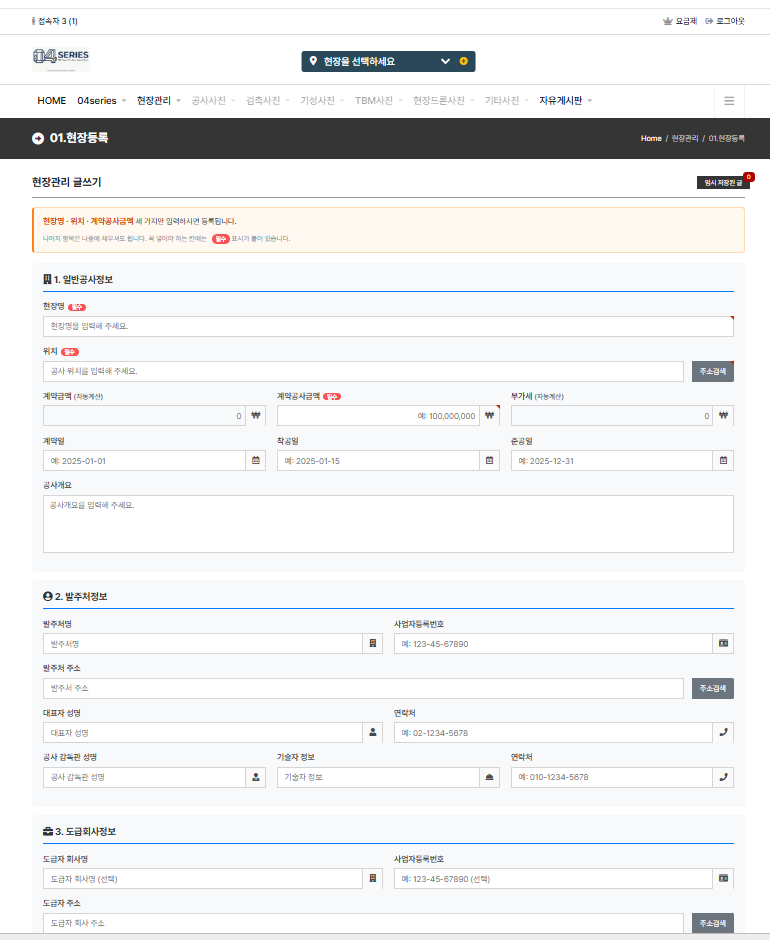Open the hamburger menu icon in navigation bar
Viewport: 770px width, 940px height.
coord(729,101)
